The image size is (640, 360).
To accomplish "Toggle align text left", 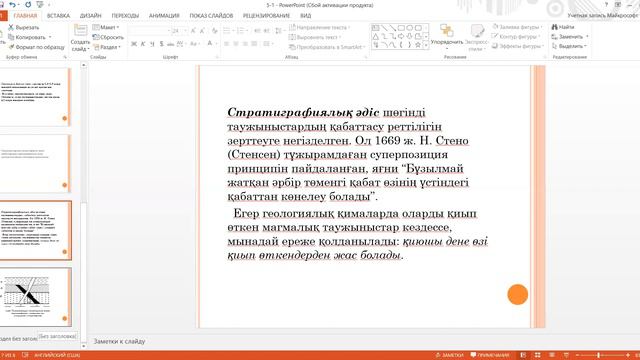I will [227, 44].
